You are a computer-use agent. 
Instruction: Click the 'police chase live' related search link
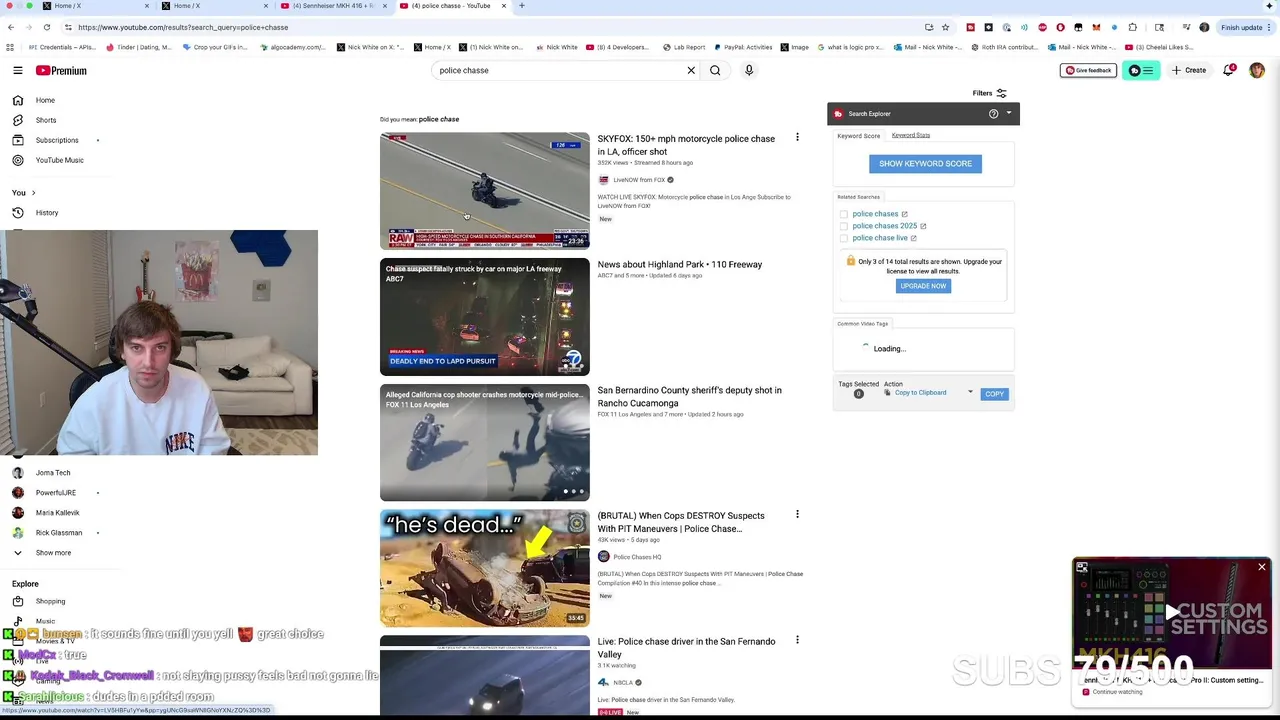(880, 238)
